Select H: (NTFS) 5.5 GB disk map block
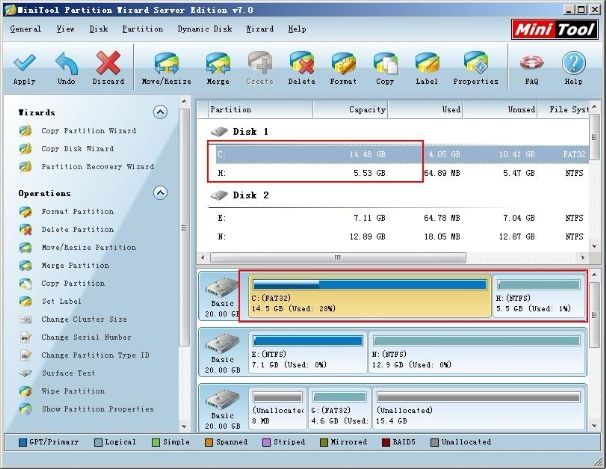This screenshot has height=469, width=606. pyautogui.click(x=539, y=296)
